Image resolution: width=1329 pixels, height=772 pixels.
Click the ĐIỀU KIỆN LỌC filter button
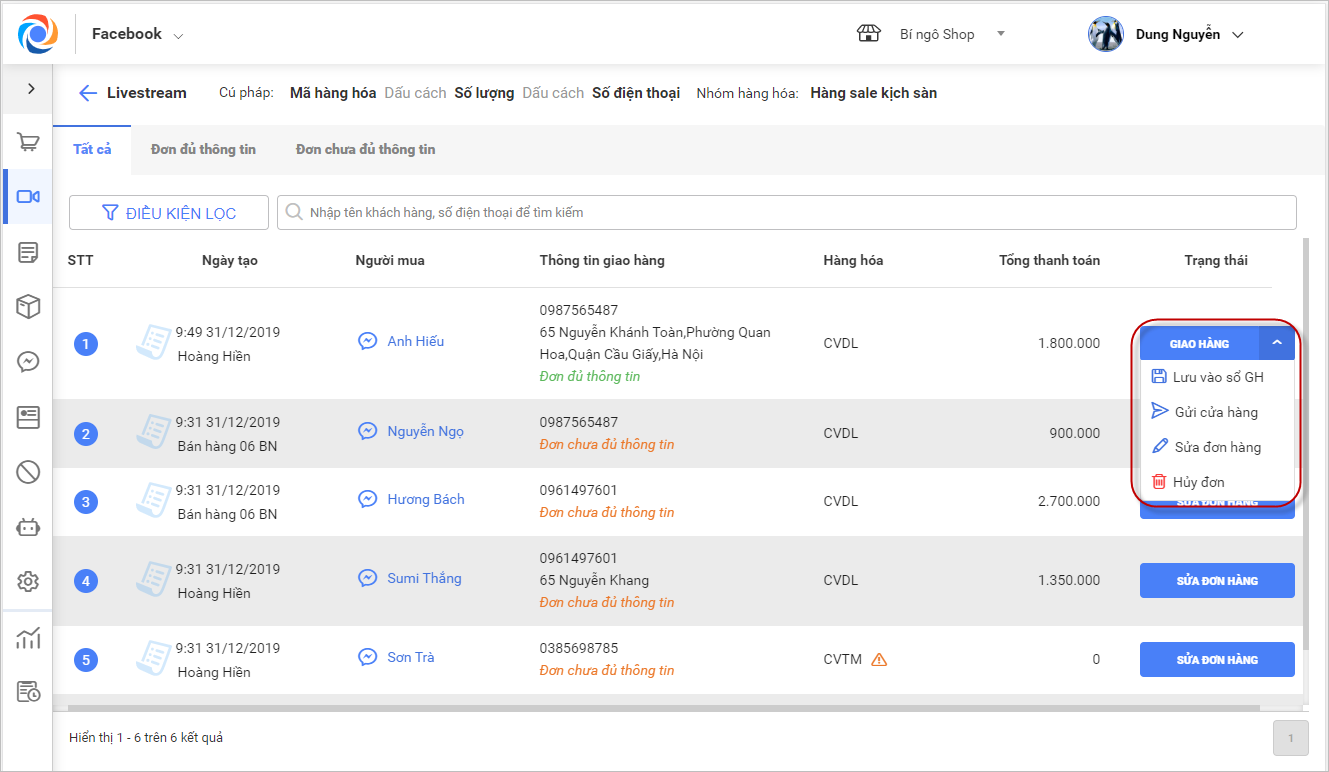pyautogui.click(x=169, y=213)
